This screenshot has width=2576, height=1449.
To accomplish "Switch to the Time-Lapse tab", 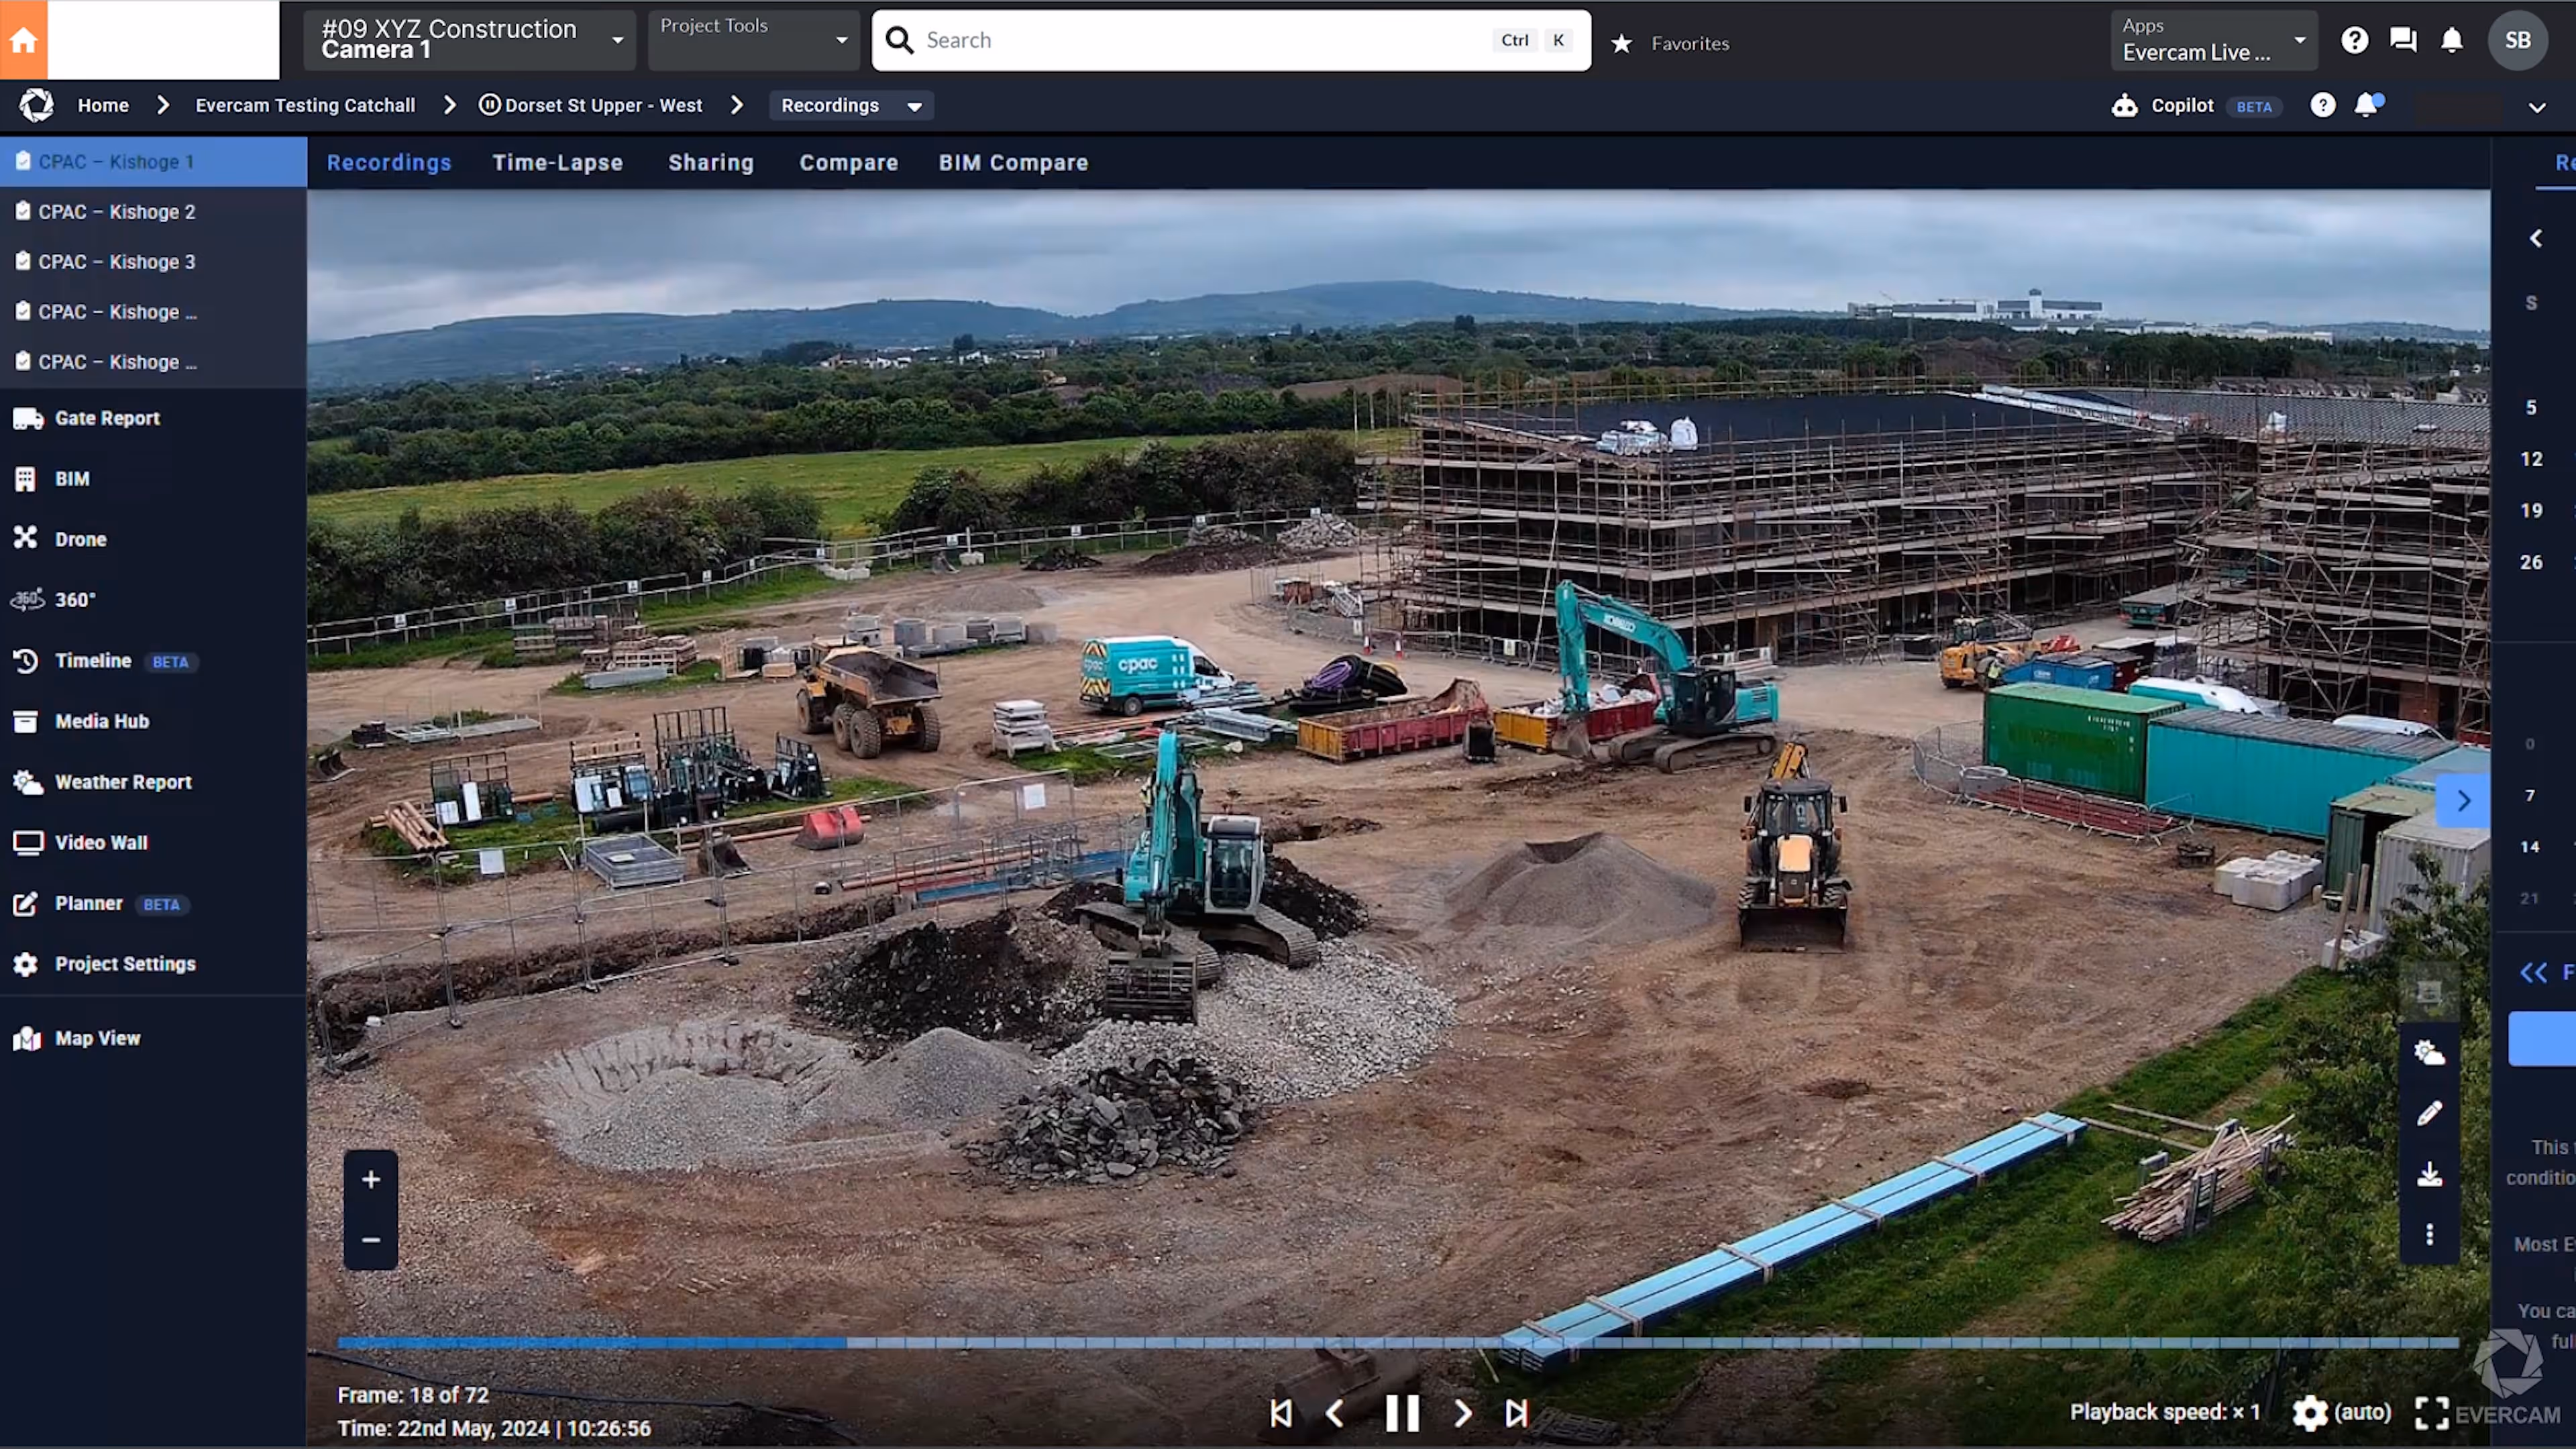I will [x=557, y=162].
